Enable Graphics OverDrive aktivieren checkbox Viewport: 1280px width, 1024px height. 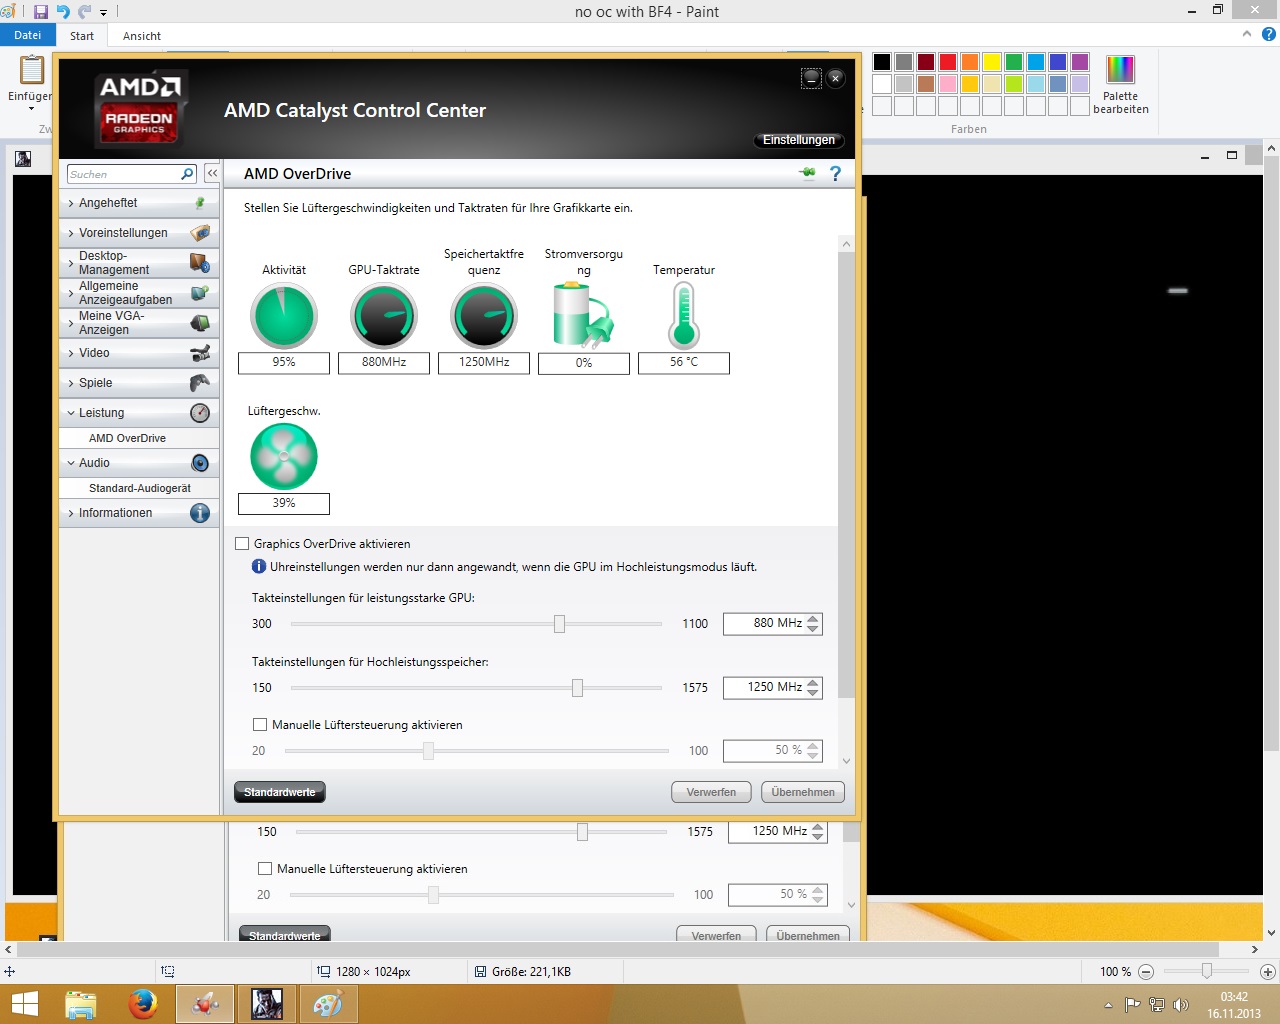242,544
